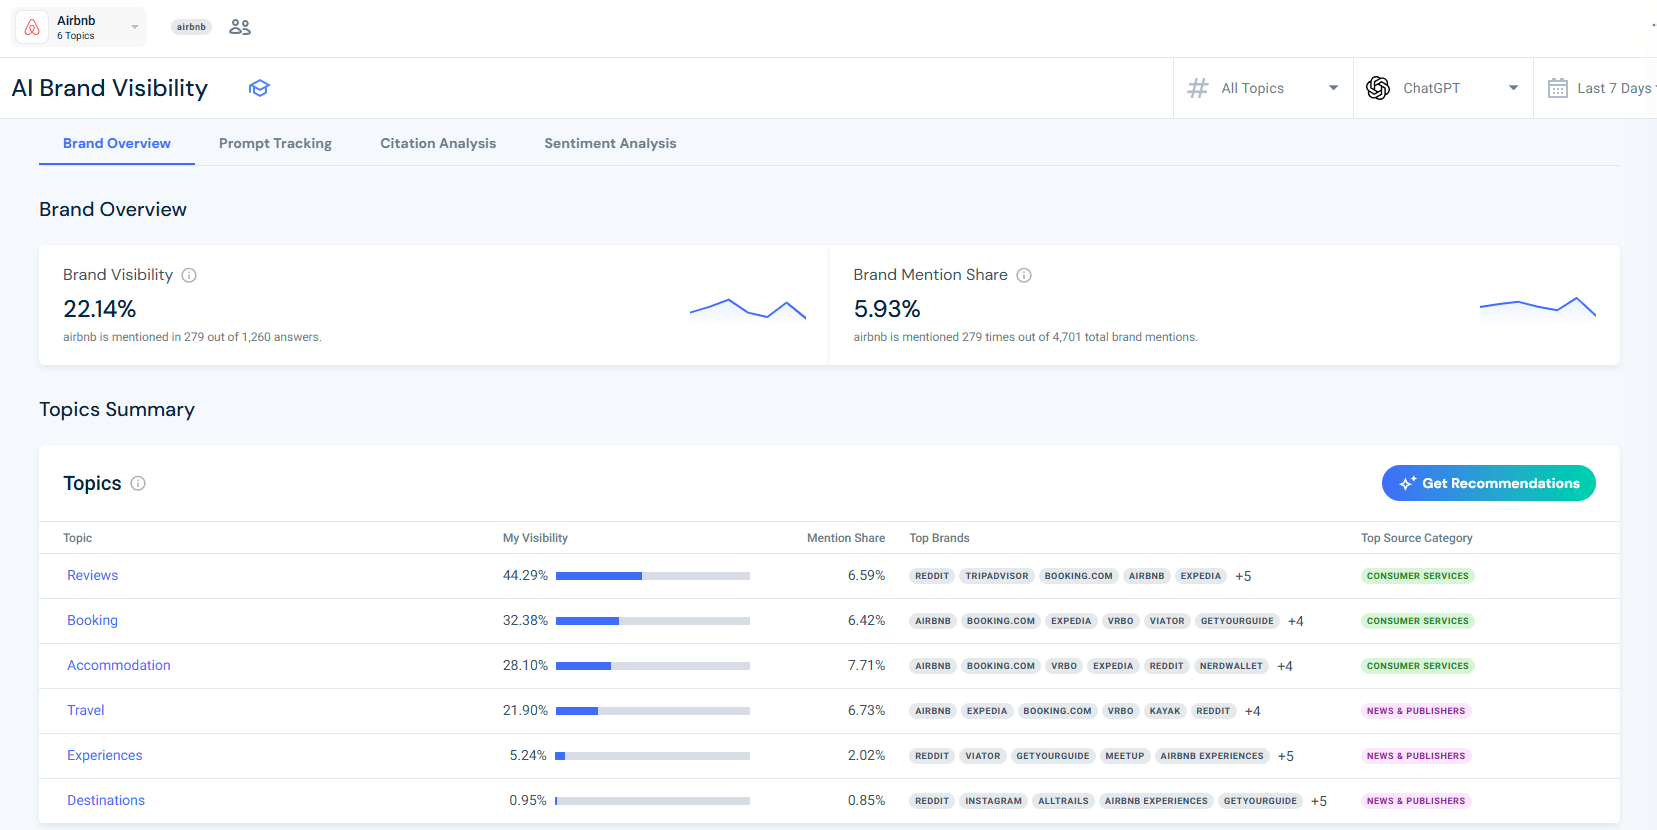The height and width of the screenshot is (830, 1657).
Task: Click the Top Source Category column header
Action: 1416,538
